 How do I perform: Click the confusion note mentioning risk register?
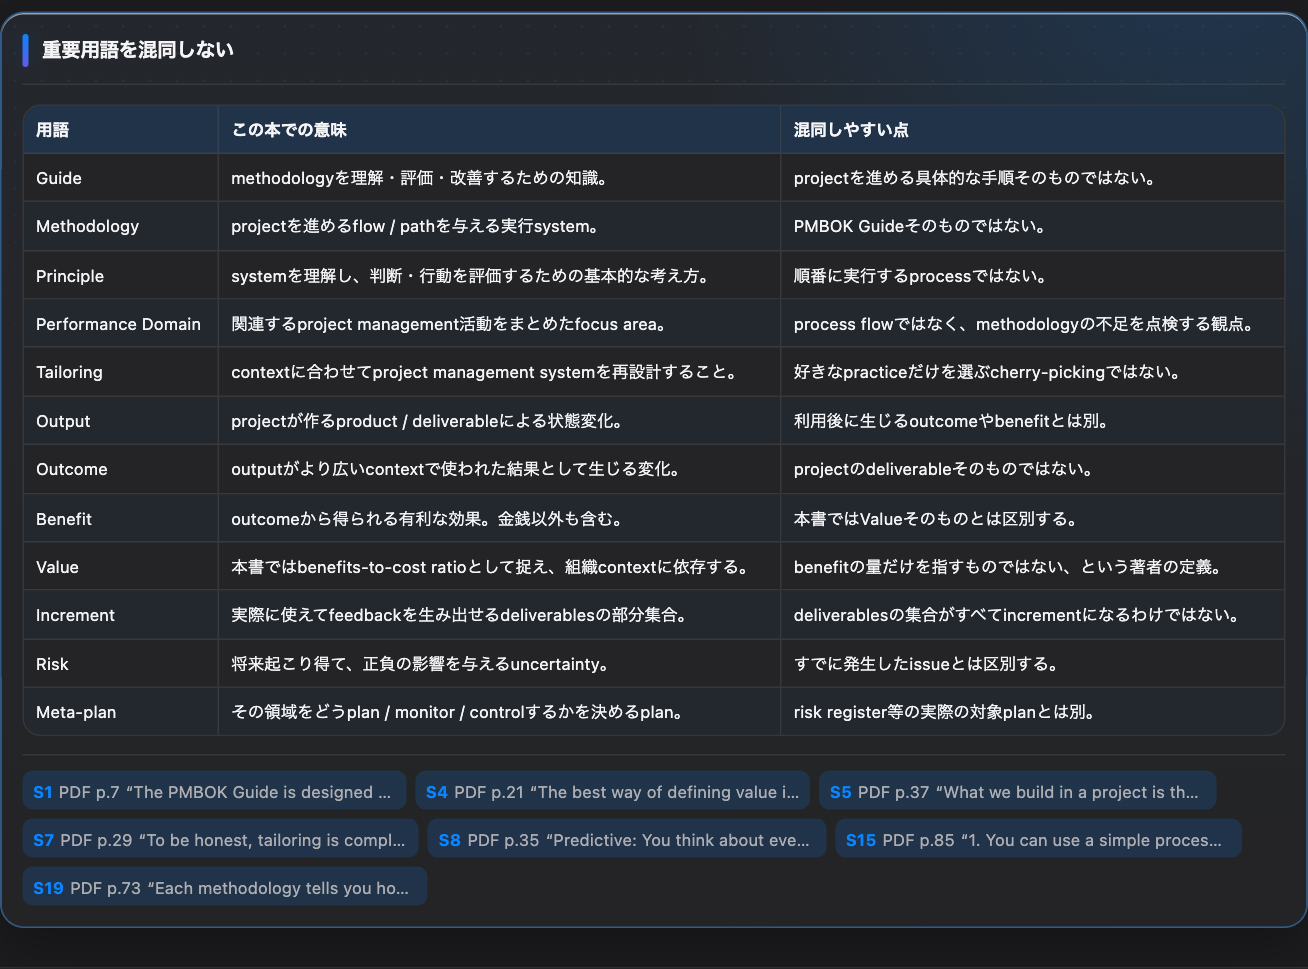click(1032, 712)
